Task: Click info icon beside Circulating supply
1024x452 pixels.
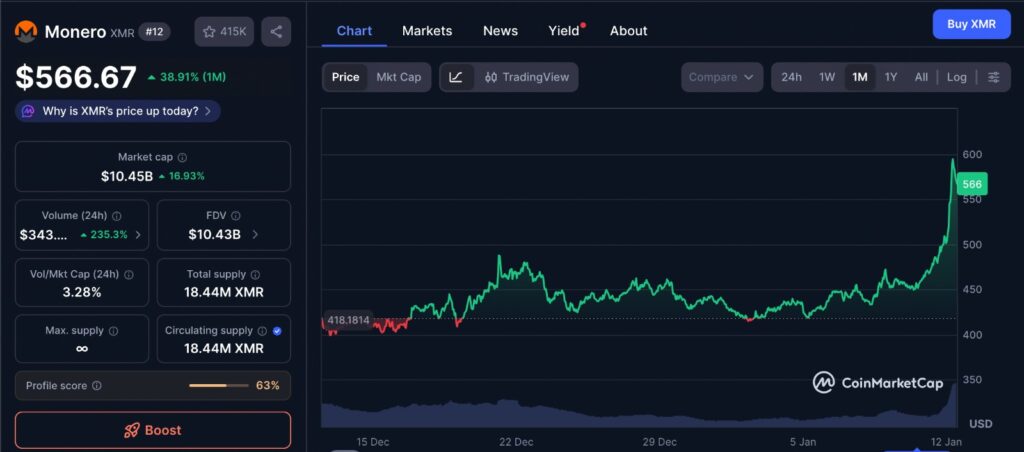Action: (263, 331)
